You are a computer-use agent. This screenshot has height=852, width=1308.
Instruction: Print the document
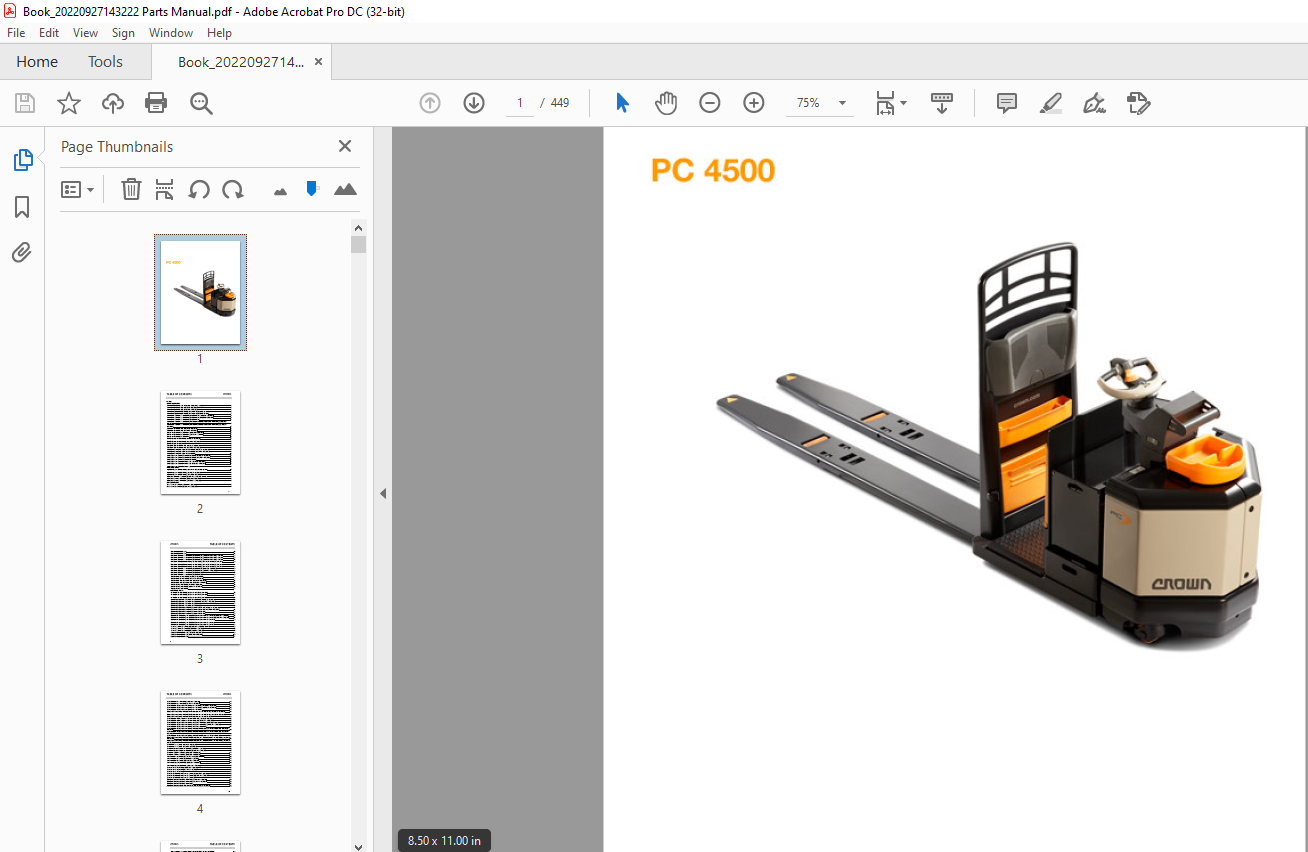(156, 103)
